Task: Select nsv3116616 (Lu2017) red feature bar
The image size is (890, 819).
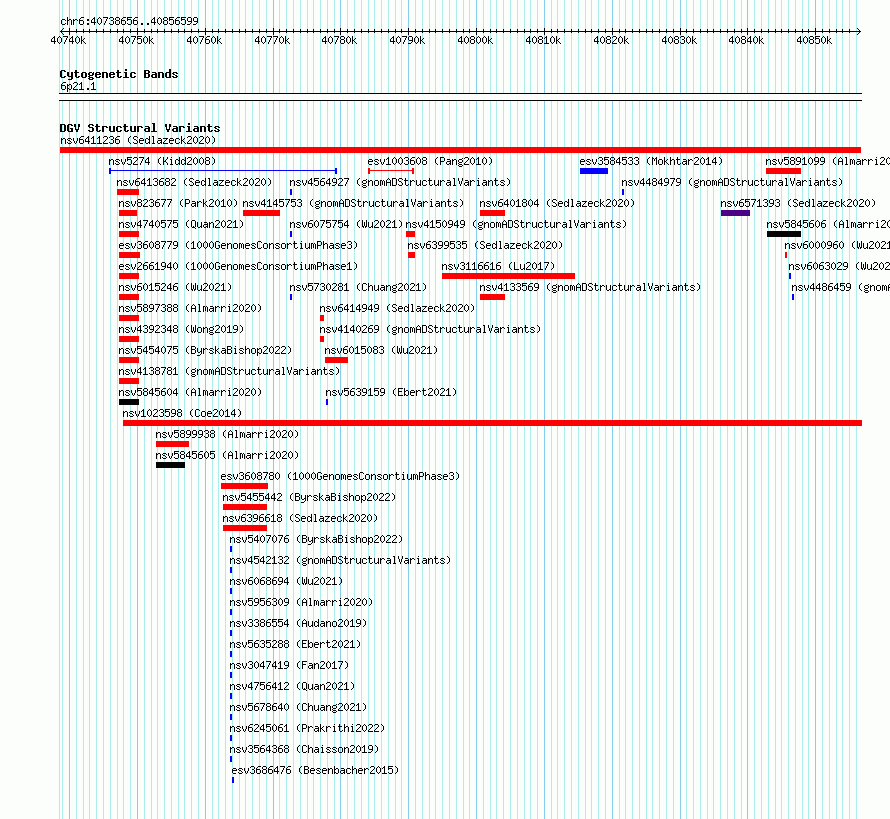Action: click(508, 276)
